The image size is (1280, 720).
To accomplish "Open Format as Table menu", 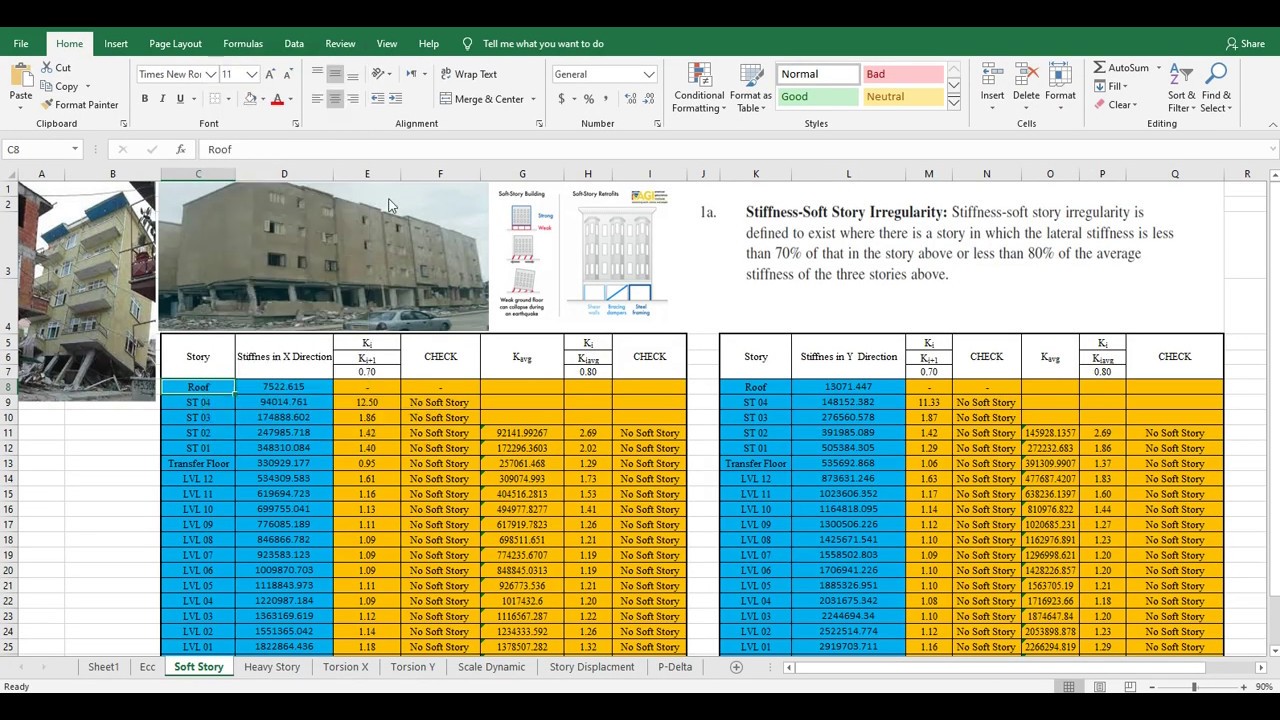I will click(x=751, y=89).
